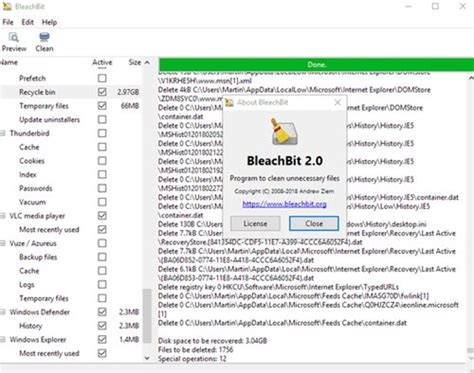This screenshot has height=373, width=474.
Task: Select the Windows Defender History row
Action: 71,326
